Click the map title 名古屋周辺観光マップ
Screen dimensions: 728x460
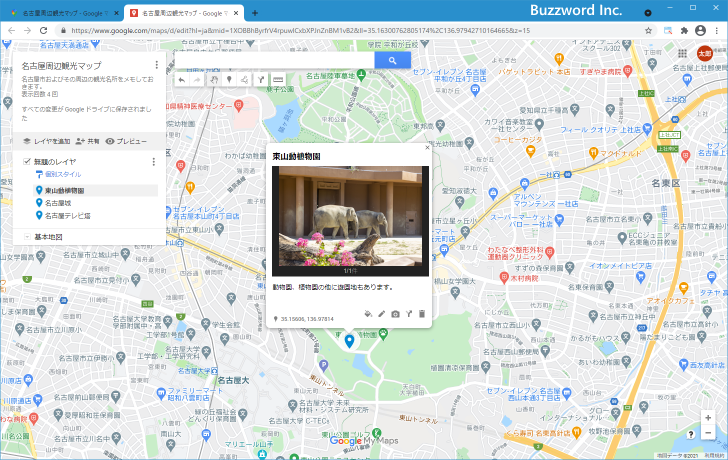(x=61, y=65)
